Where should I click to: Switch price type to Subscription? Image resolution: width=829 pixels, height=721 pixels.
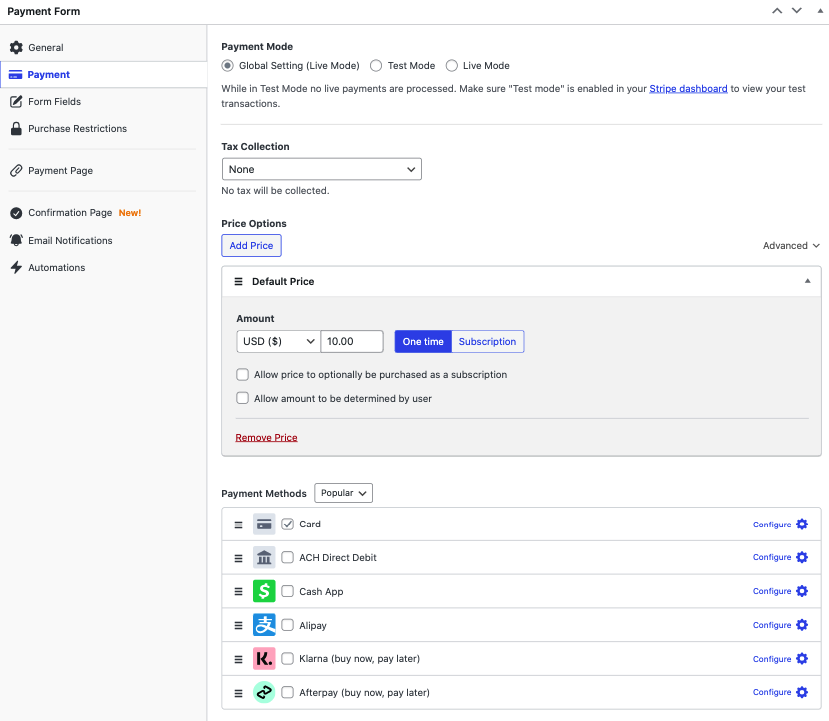pos(487,342)
